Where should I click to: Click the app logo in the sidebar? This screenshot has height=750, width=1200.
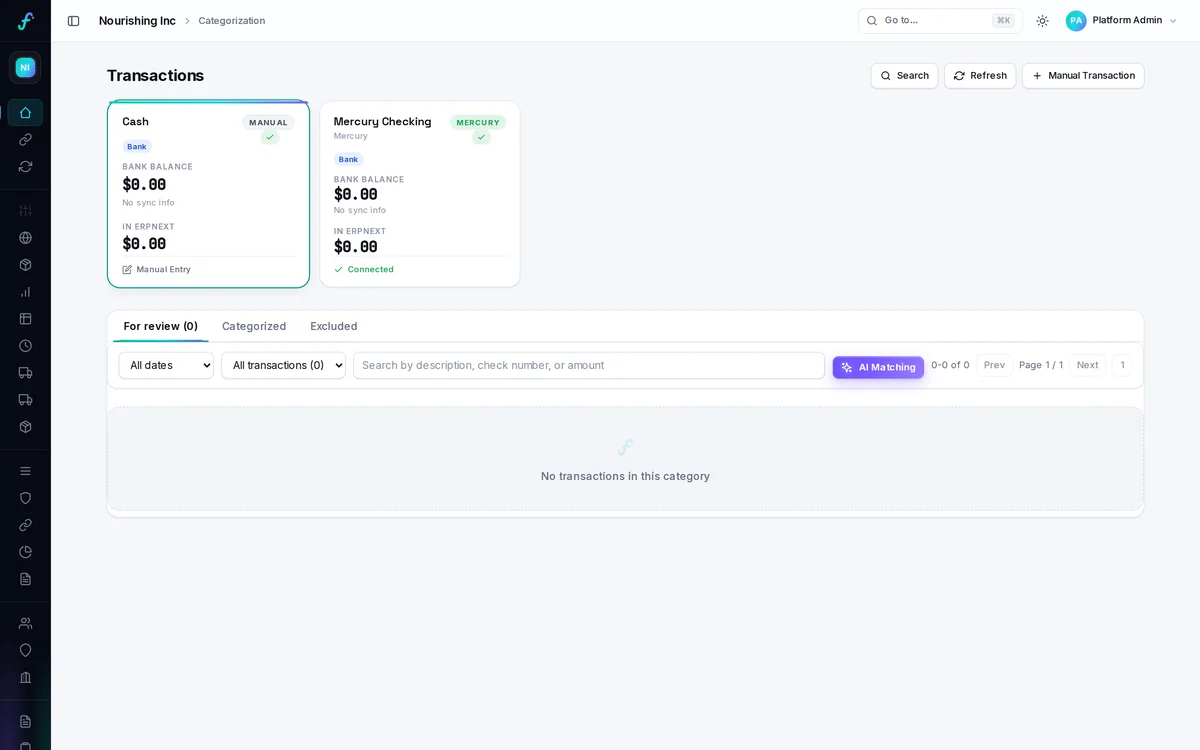(25, 21)
